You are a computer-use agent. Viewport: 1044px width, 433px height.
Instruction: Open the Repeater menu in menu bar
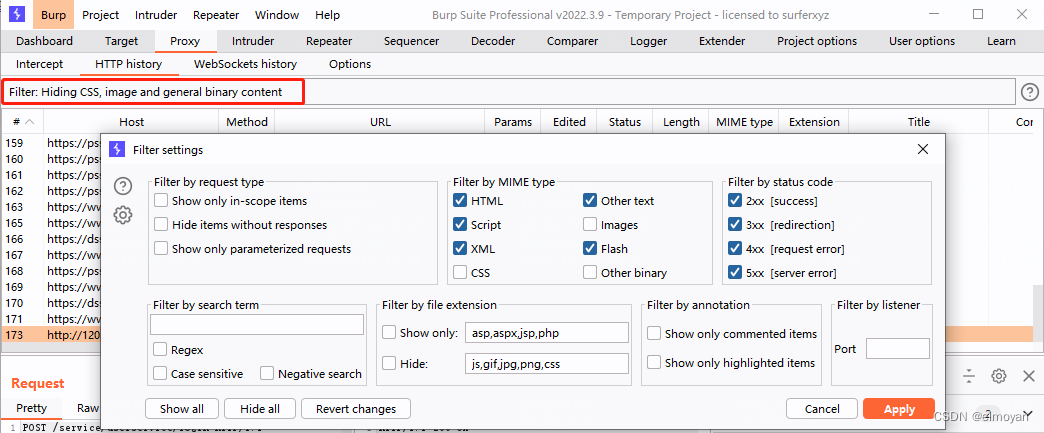coord(216,15)
